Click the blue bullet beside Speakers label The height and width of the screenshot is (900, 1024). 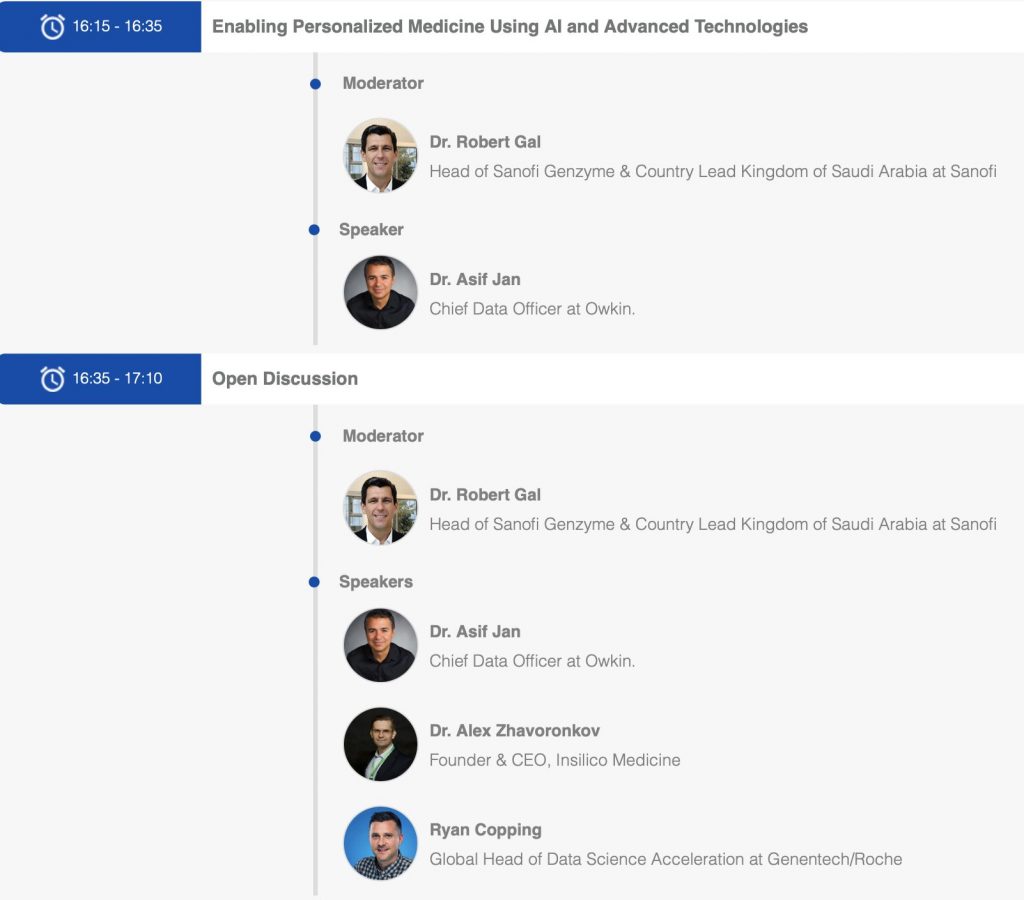tap(314, 582)
